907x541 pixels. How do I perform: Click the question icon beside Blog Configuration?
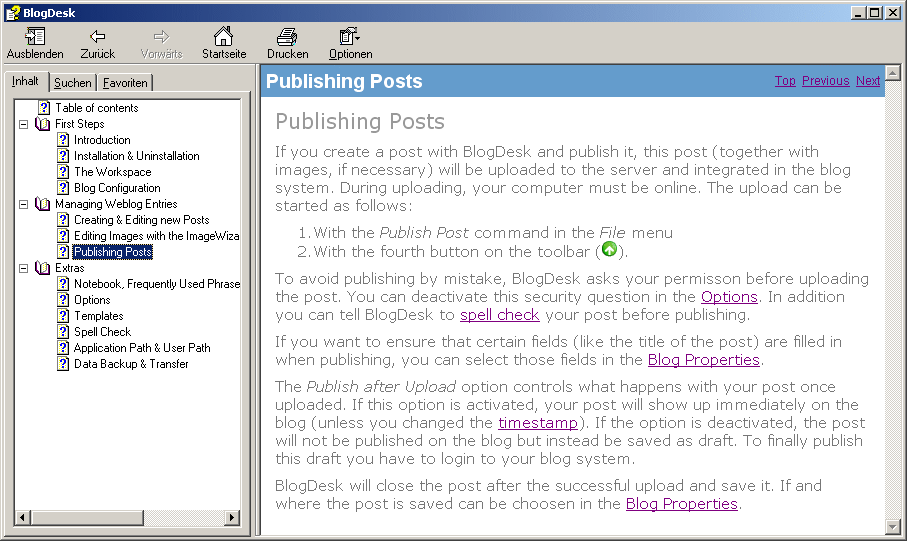tap(63, 188)
